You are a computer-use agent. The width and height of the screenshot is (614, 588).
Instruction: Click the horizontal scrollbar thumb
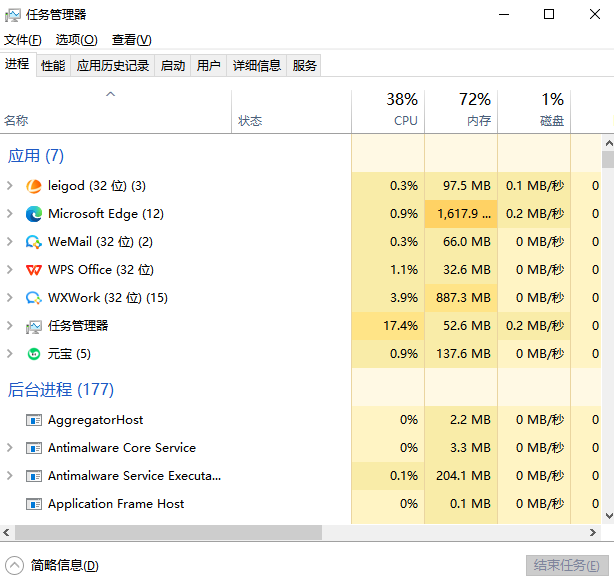click(168, 533)
